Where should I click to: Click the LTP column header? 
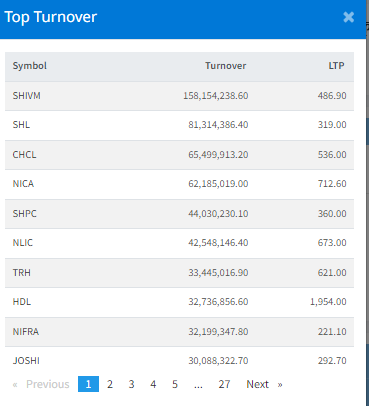point(336,66)
